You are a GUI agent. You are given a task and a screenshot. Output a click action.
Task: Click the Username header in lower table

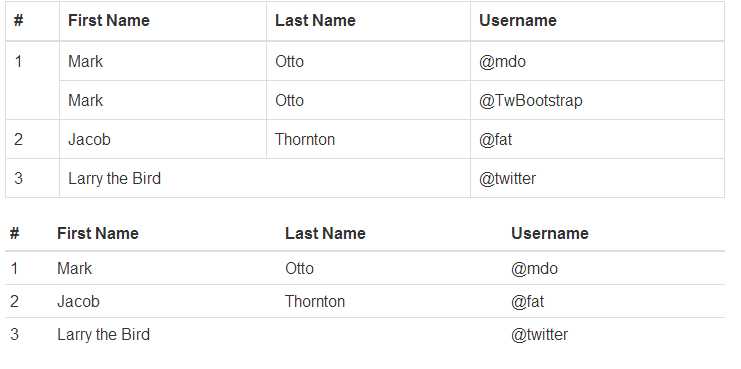pyautogui.click(x=550, y=233)
